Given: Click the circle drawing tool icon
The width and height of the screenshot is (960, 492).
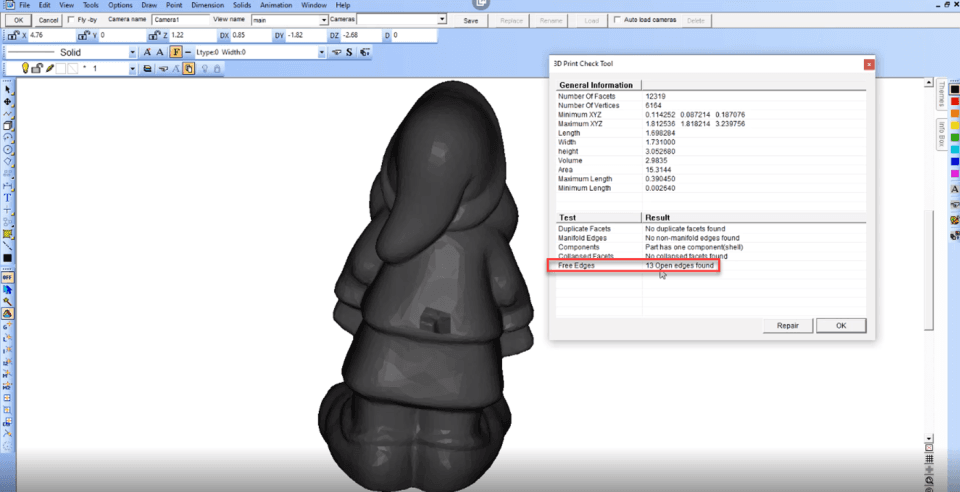Looking at the screenshot, I should pyautogui.click(x=7, y=149).
